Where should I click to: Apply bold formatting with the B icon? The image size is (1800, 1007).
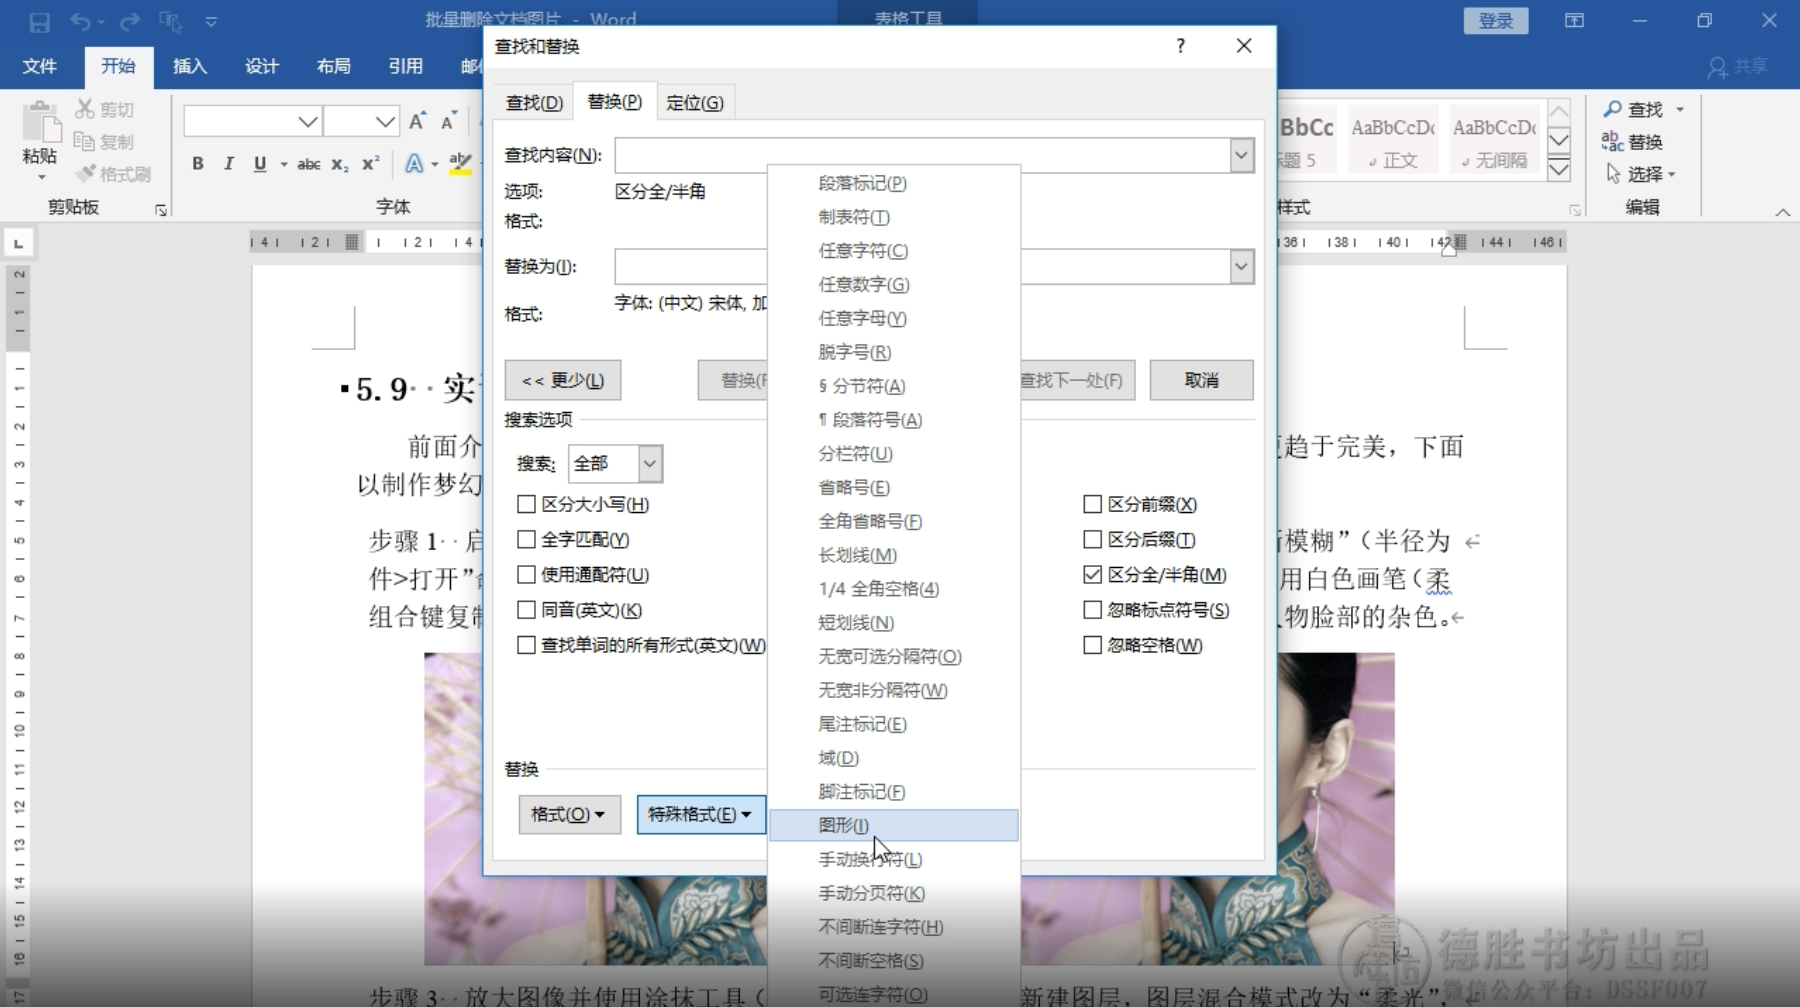click(x=197, y=163)
